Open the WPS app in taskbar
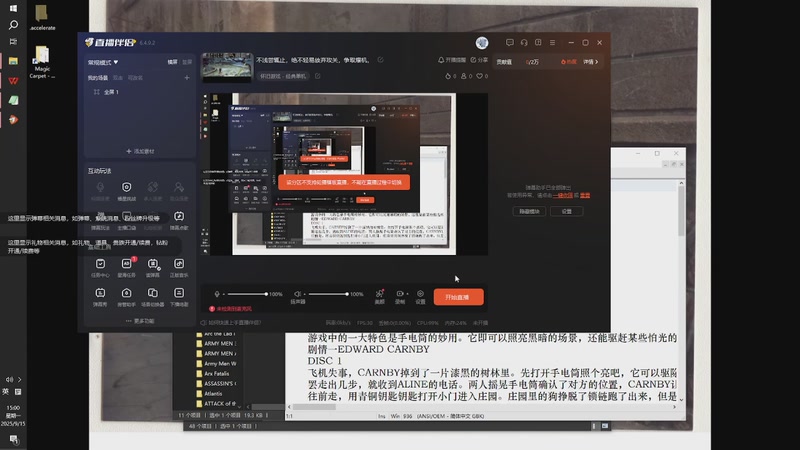 (13, 81)
